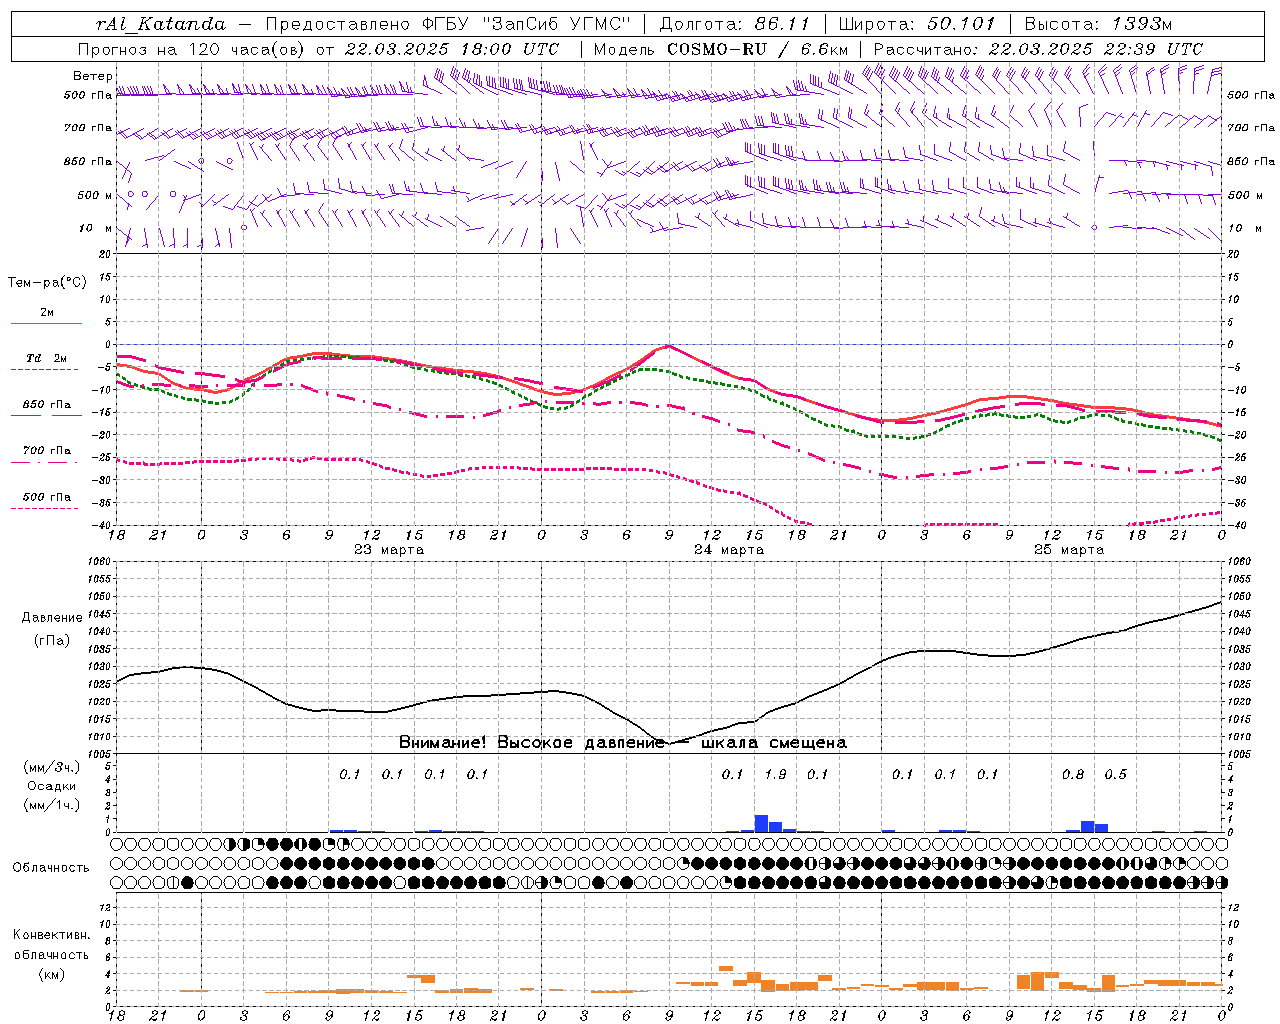Click the Тем-ра(°C) axis label
This screenshot has width=1280, height=1024.
[x=47, y=283]
